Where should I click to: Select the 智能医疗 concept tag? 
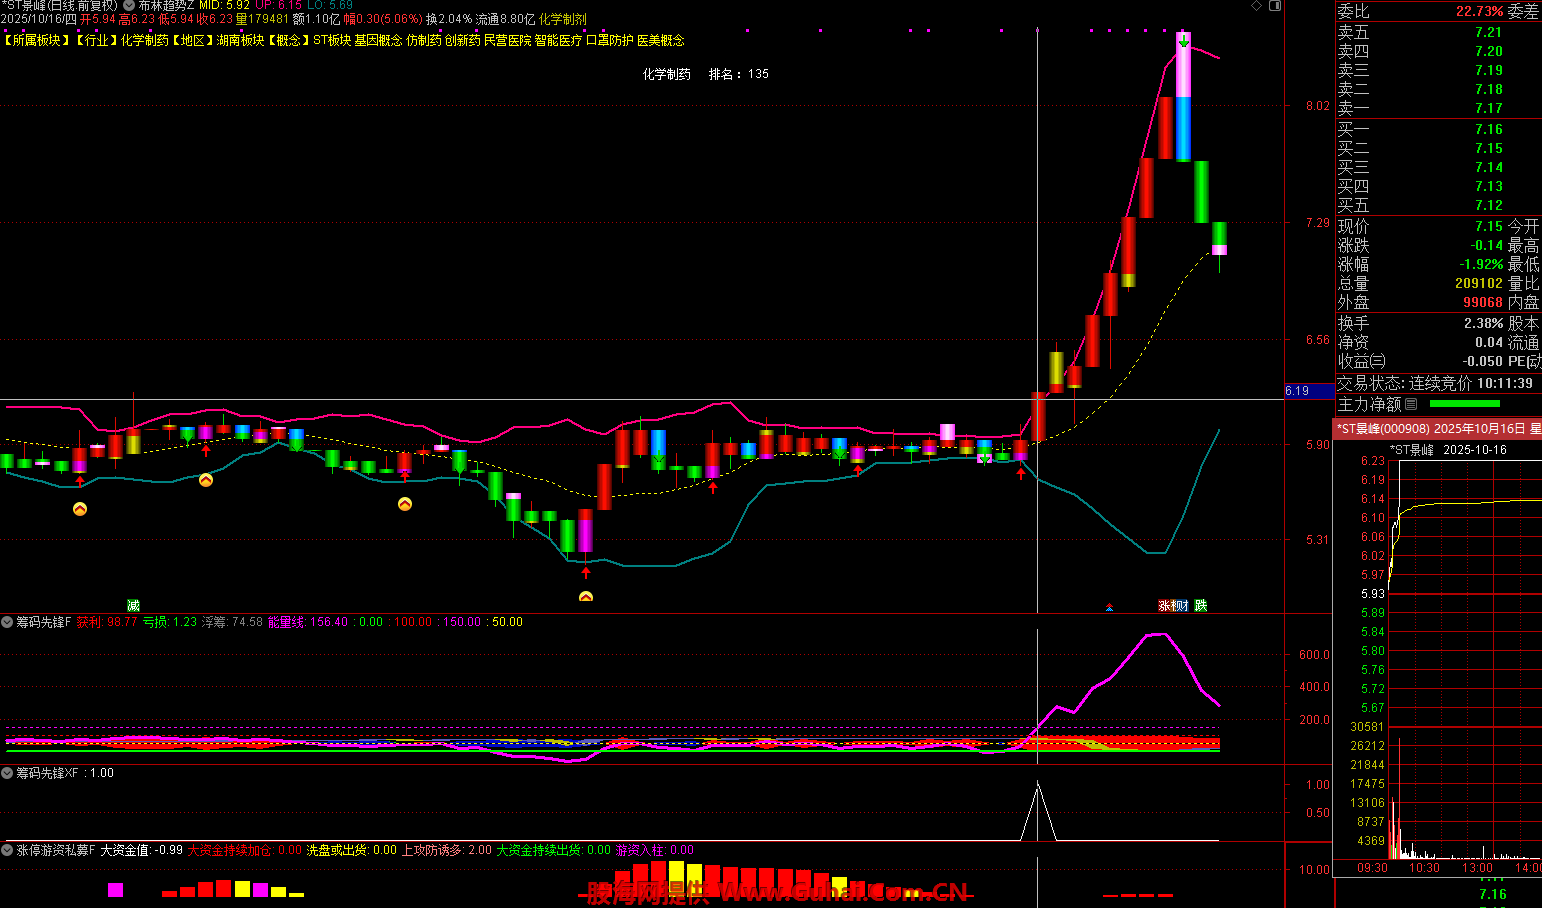(558, 40)
